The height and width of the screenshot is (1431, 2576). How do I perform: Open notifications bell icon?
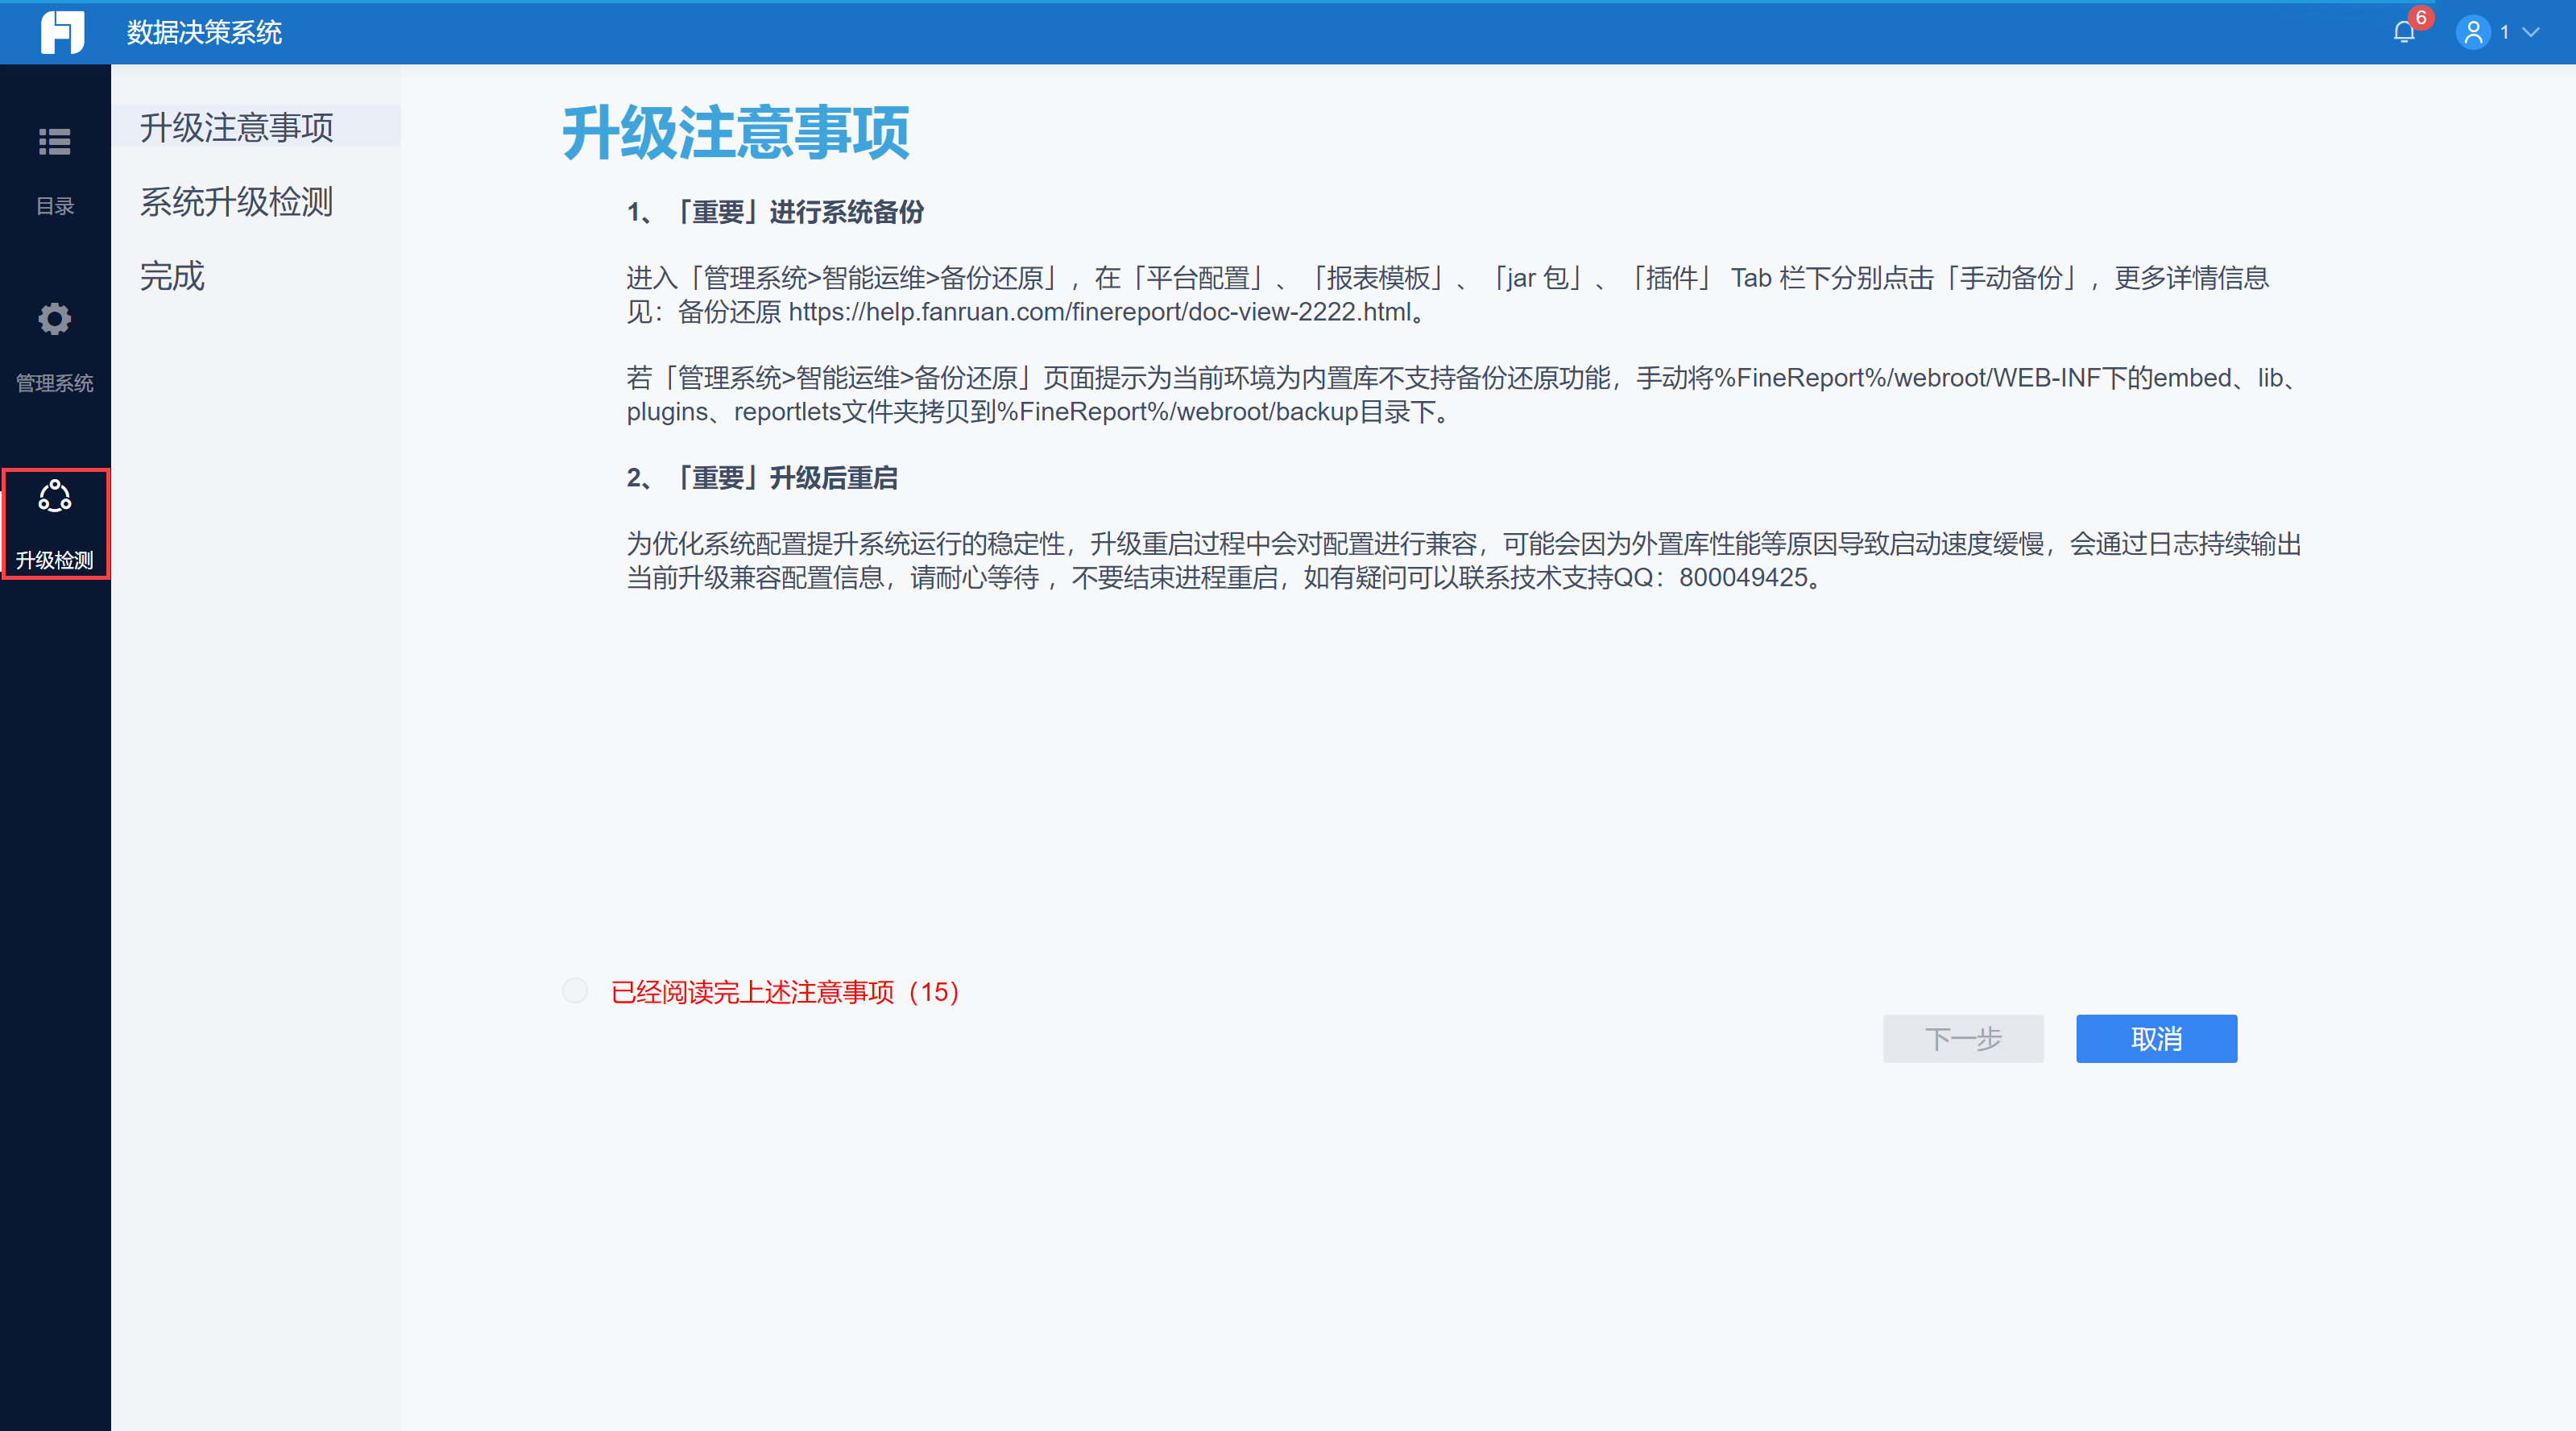(2404, 33)
